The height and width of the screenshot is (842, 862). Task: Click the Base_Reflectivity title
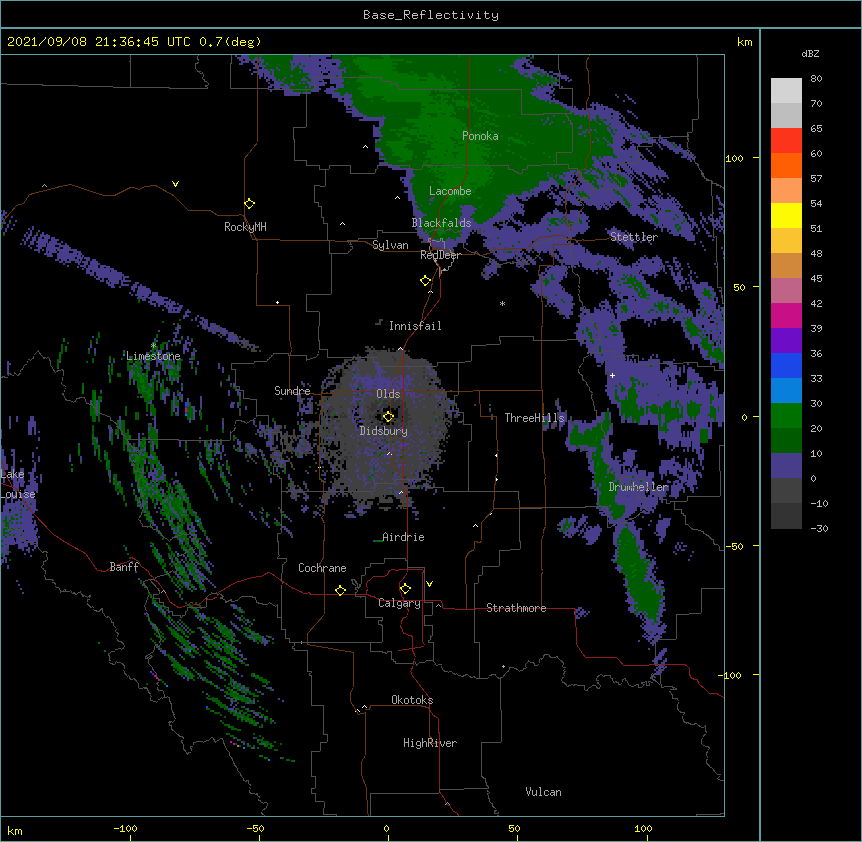(431, 15)
